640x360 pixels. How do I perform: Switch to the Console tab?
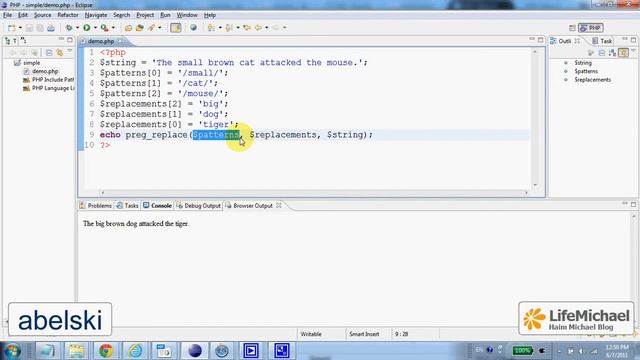pos(157,206)
